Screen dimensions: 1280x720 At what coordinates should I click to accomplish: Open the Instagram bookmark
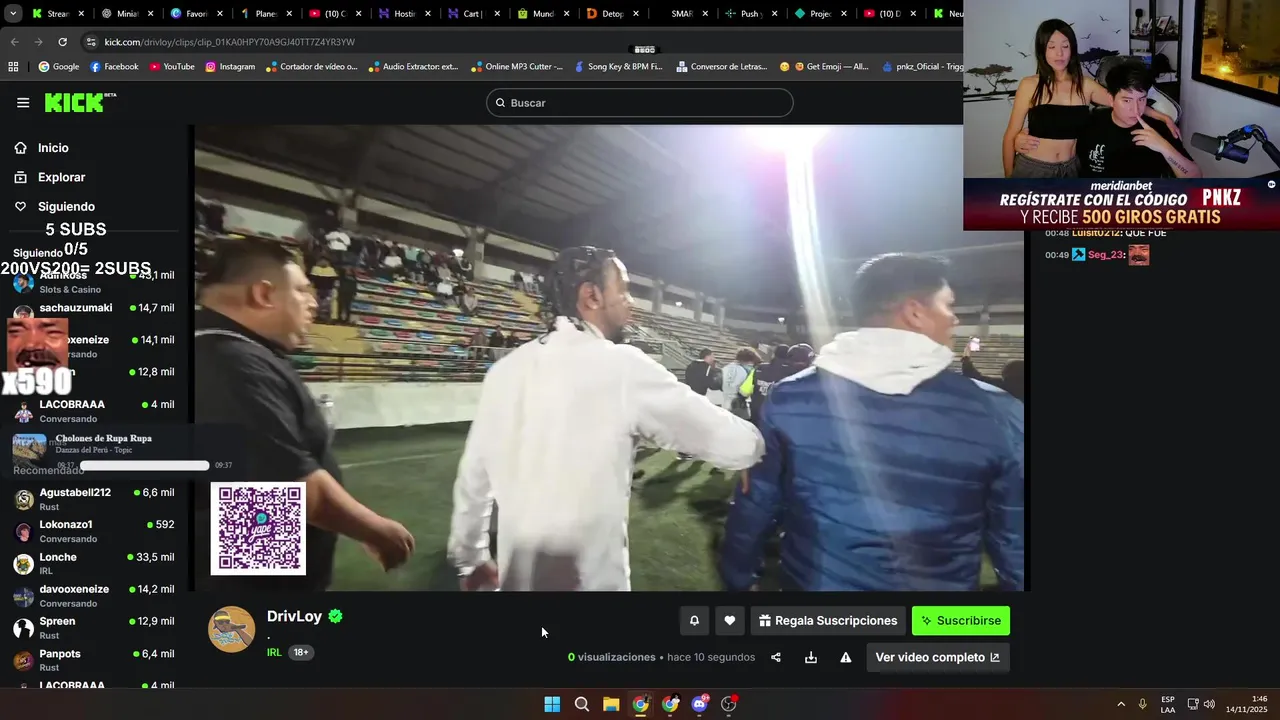coord(230,67)
